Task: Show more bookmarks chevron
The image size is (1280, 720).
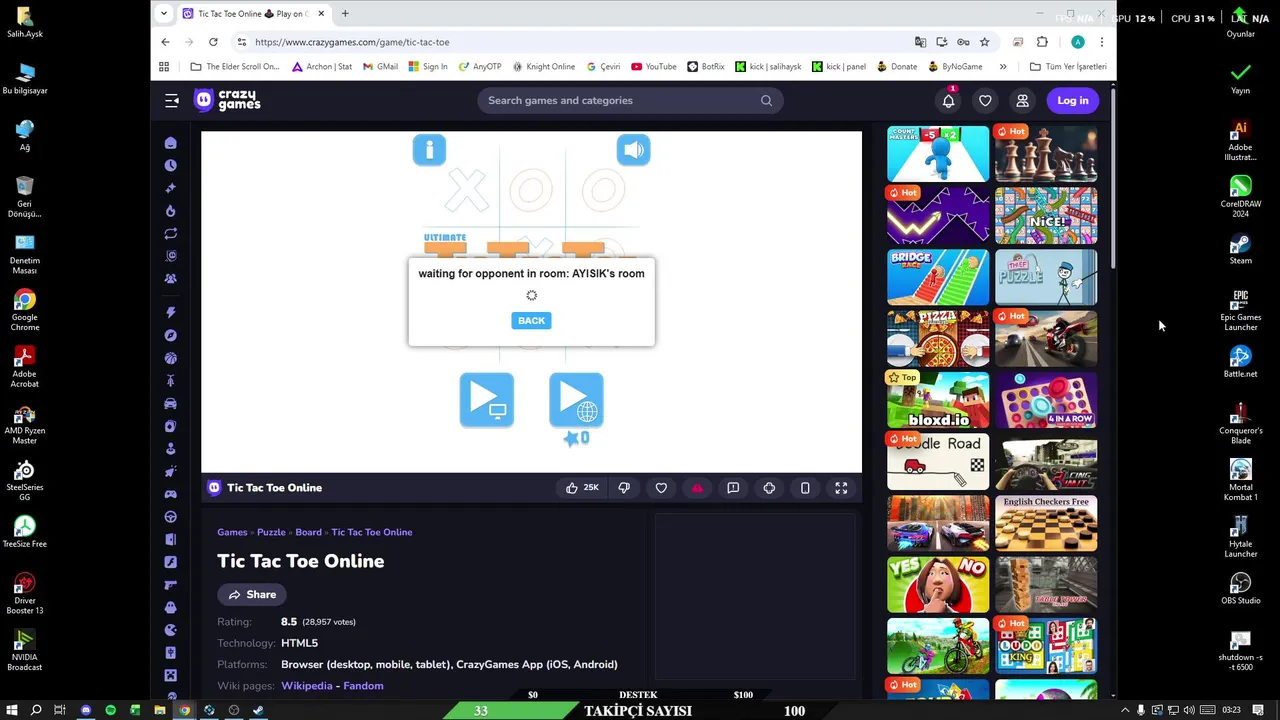Action: coord(1003,67)
